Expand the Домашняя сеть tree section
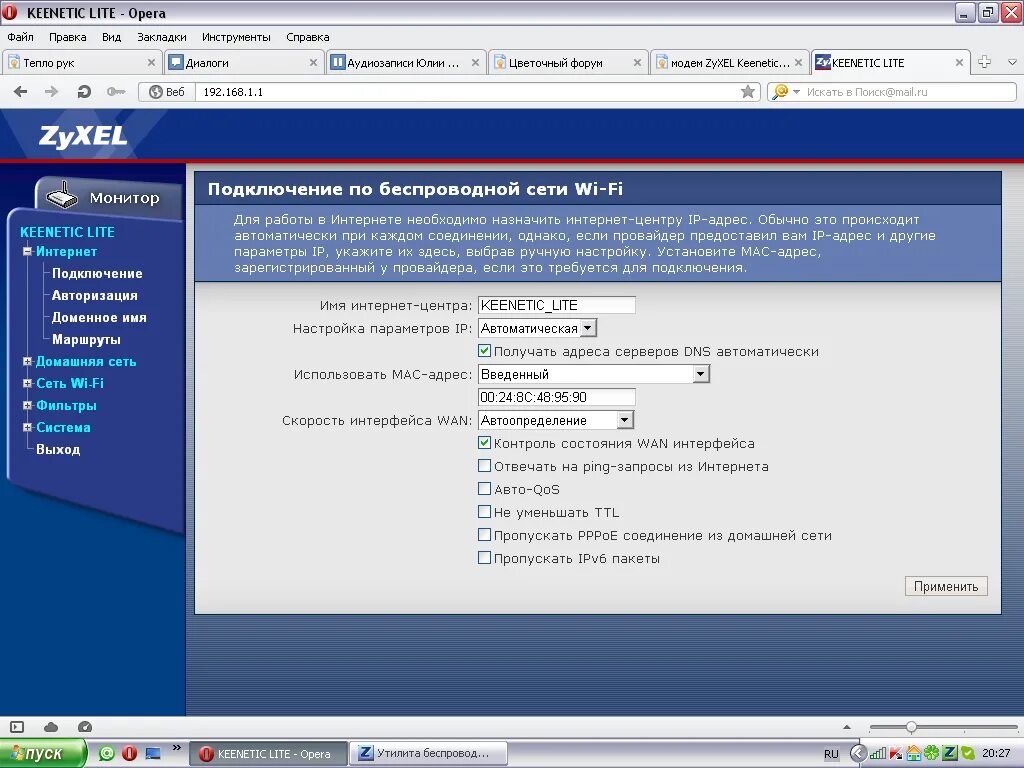 click(27, 361)
